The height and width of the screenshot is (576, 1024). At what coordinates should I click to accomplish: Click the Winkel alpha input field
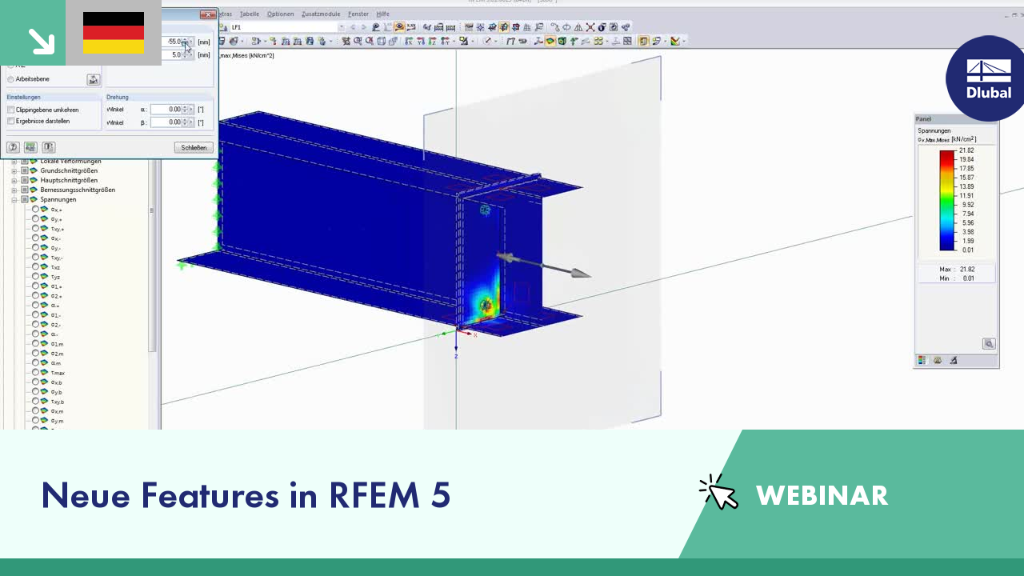168,109
